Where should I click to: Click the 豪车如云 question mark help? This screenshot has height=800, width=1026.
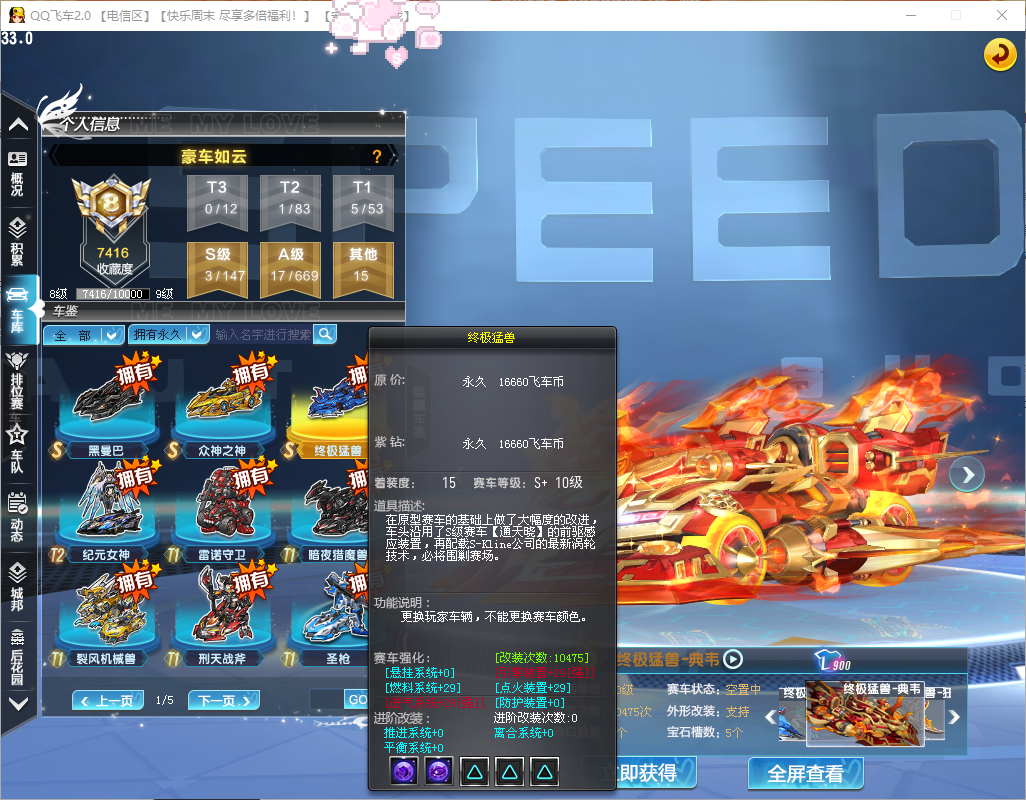[376, 156]
